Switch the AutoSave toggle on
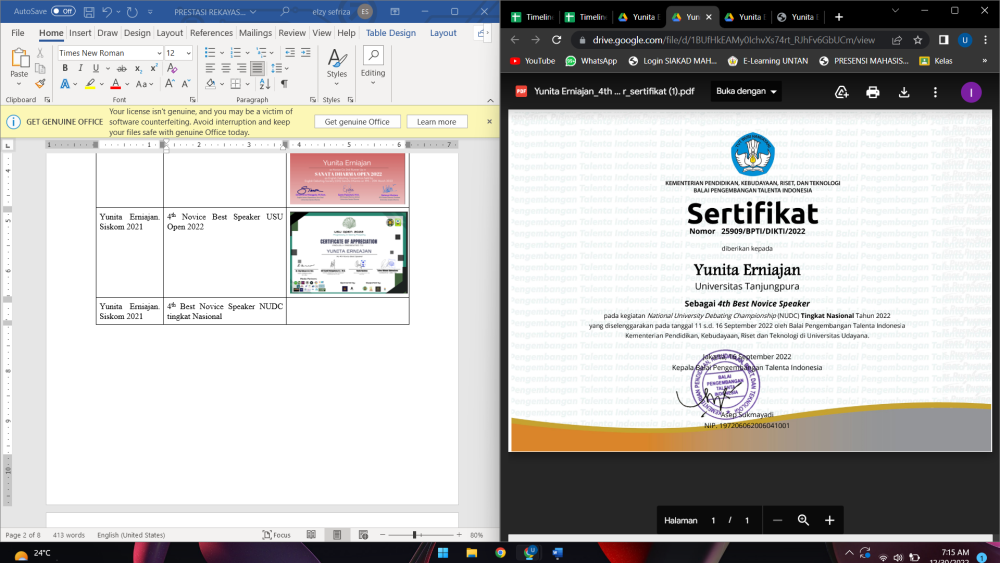The height and width of the screenshot is (563, 1000). click(x=62, y=11)
